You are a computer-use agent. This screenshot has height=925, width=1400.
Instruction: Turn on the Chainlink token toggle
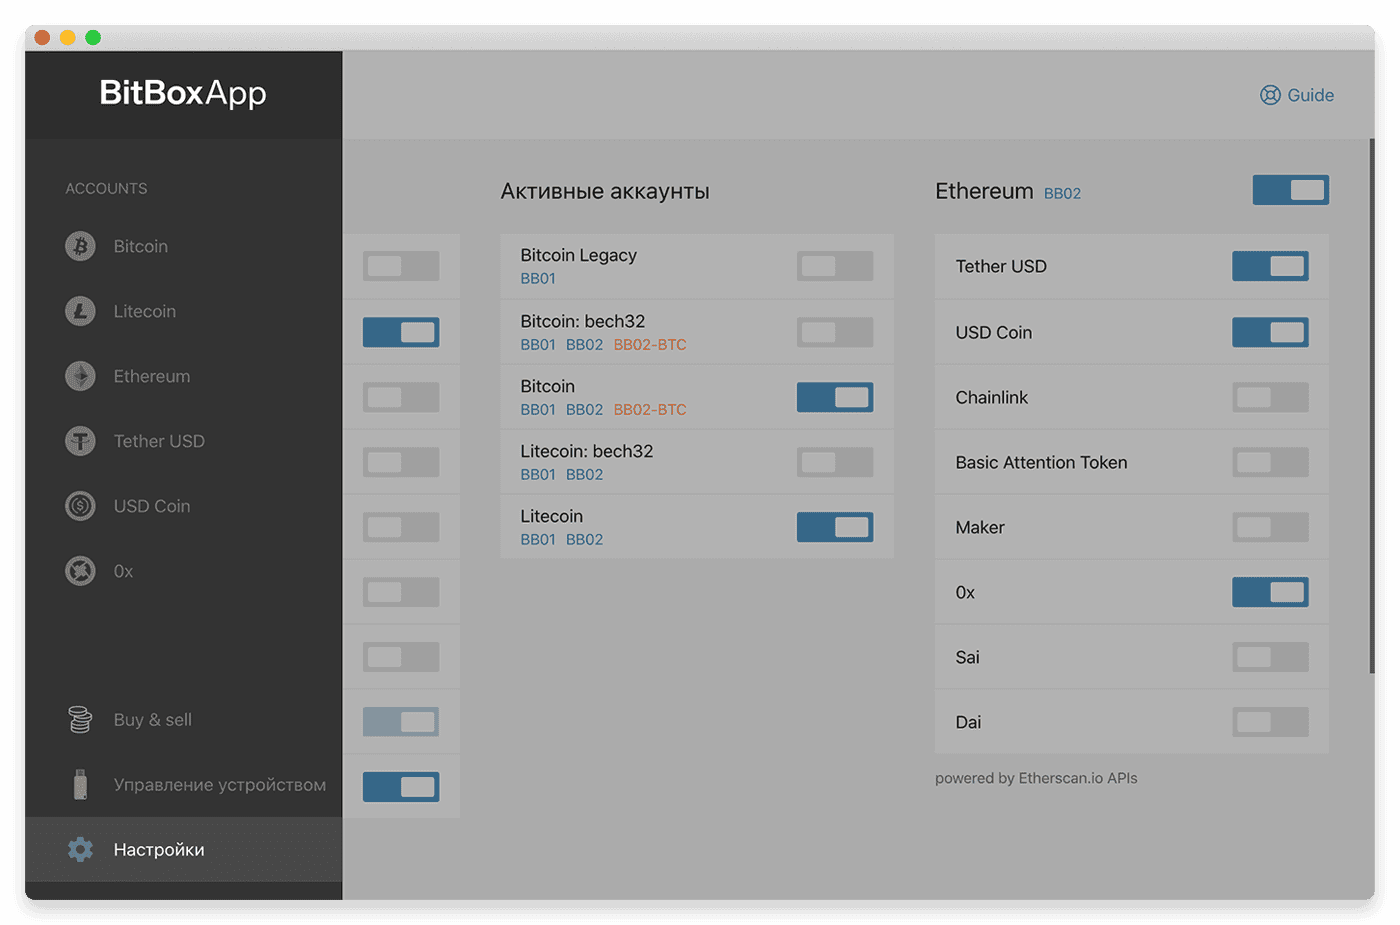(1270, 397)
